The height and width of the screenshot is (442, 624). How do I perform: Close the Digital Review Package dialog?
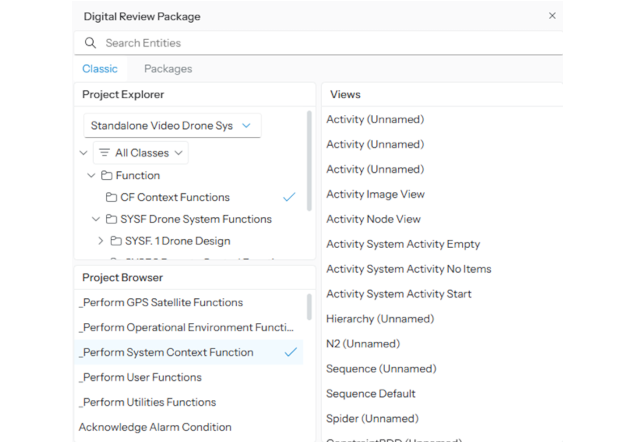pyautogui.click(x=552, y=16)
